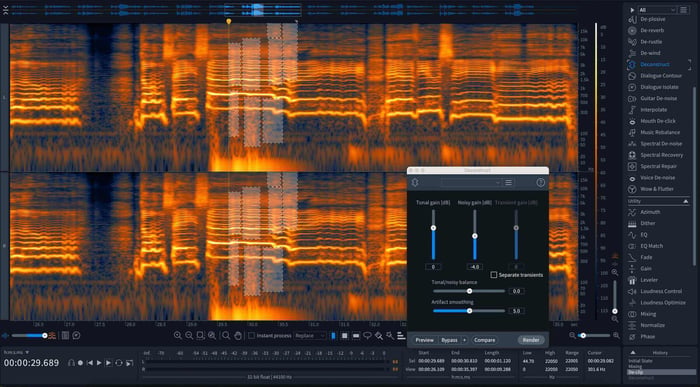
Task: Select the hand grab-and-drag tool
Action: [238, 336]
